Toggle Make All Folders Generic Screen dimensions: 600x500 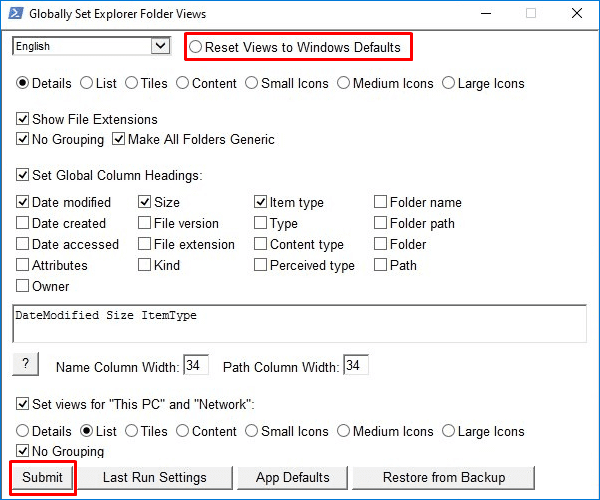(119, 139)
